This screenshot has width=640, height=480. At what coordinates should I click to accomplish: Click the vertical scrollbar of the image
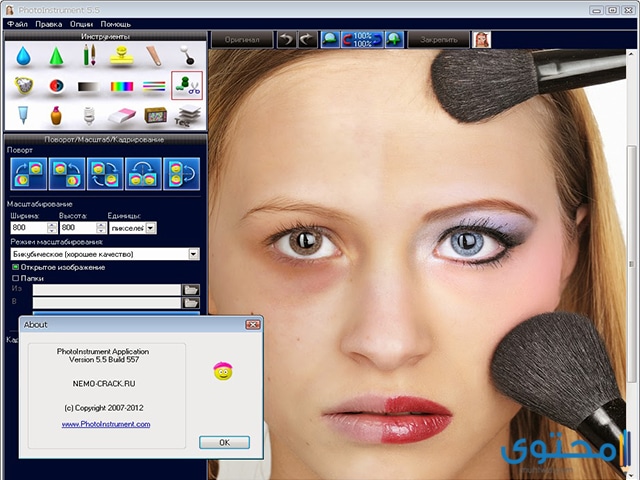pos(631,264)
